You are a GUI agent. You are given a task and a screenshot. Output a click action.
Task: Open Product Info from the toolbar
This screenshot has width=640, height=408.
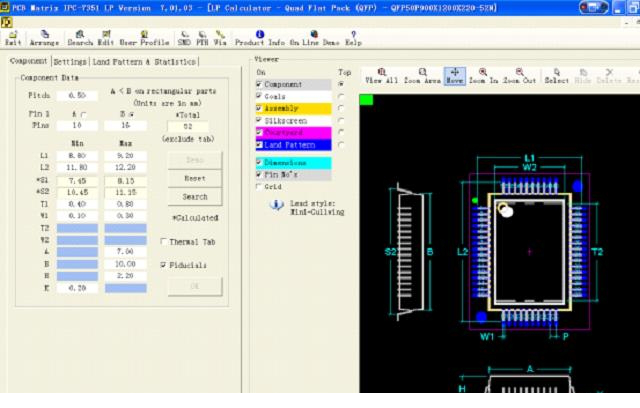pos(260,38)
